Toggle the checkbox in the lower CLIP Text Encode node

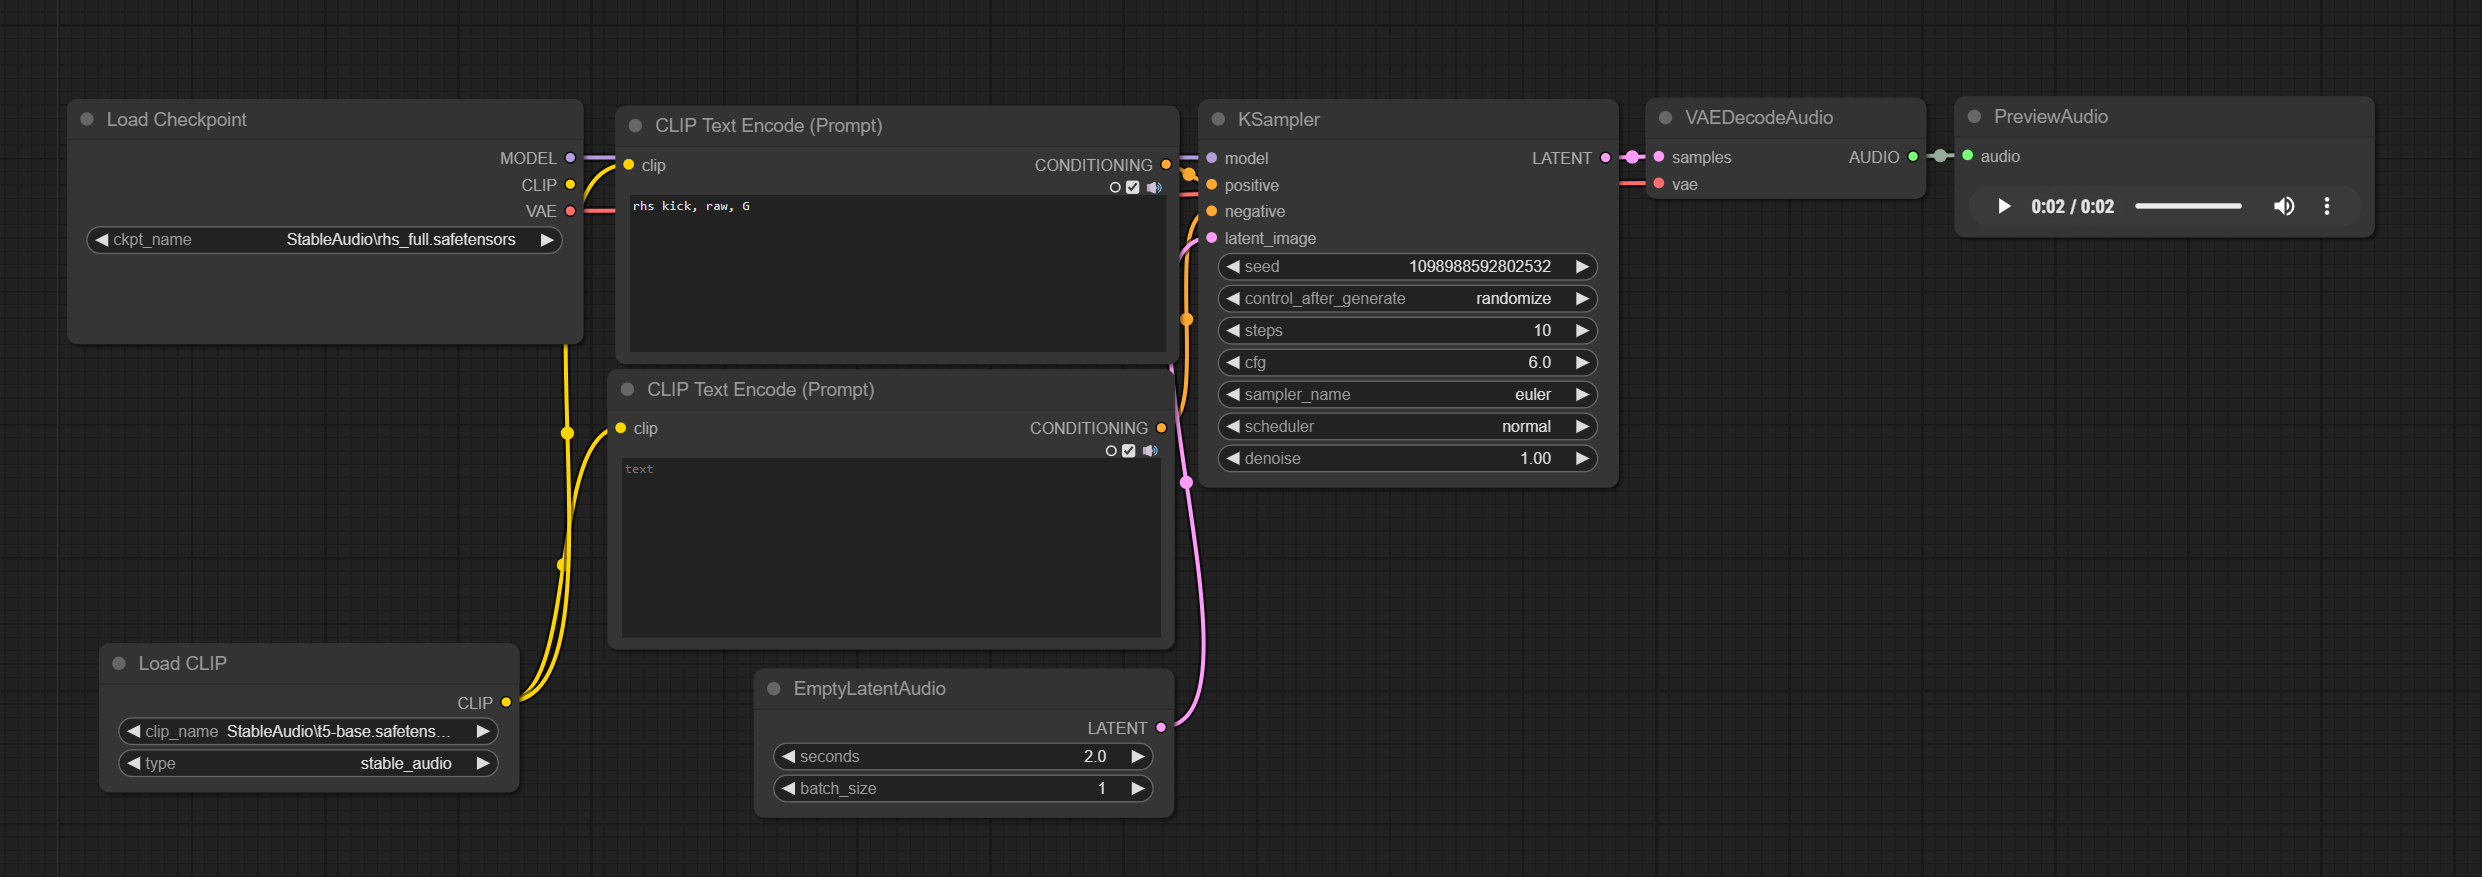pyautogui.click(x=1129, y=451)
